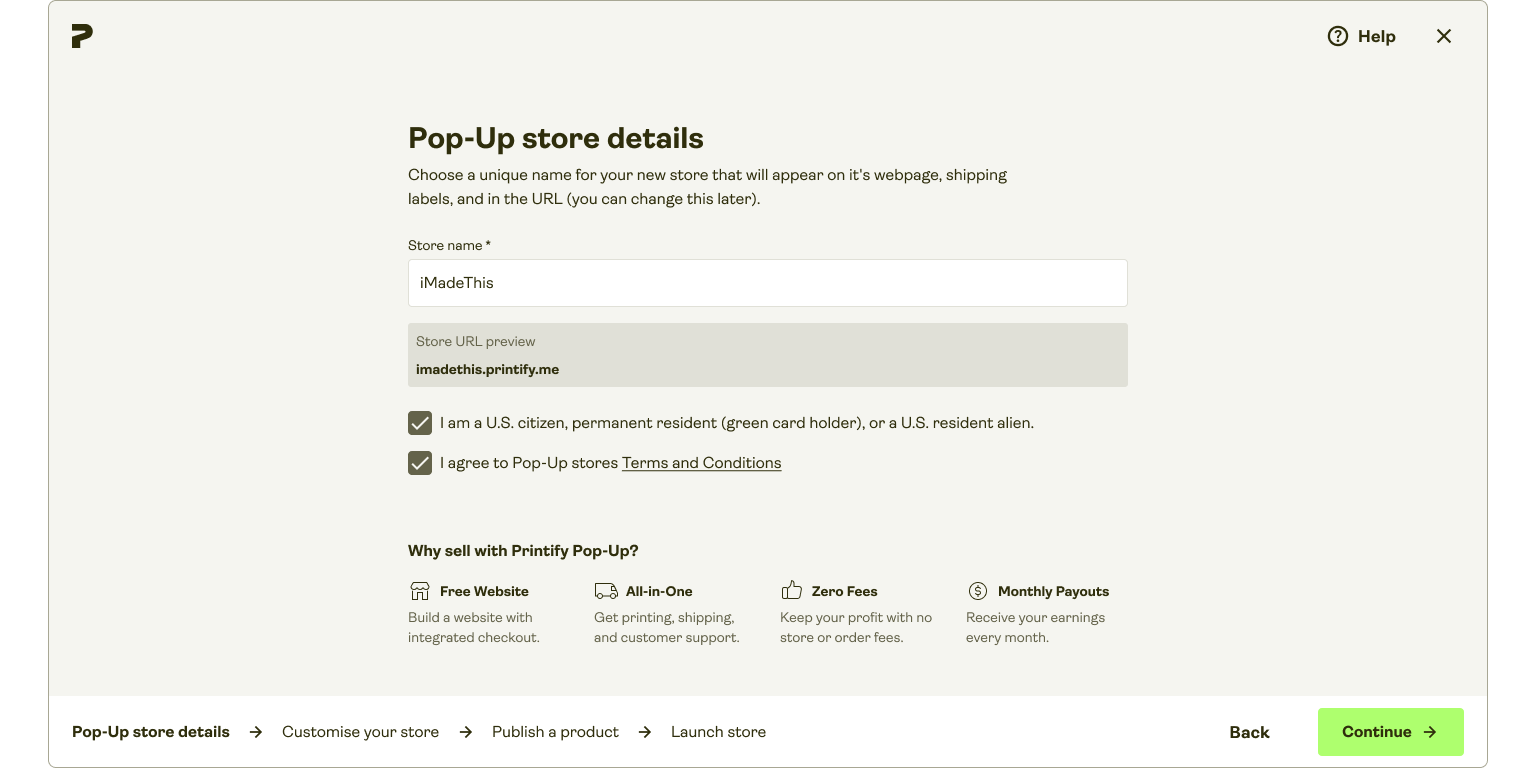Open the Terms and Conditions link
This screenshot has width=1536, height=768.
(x=701, y=463)
